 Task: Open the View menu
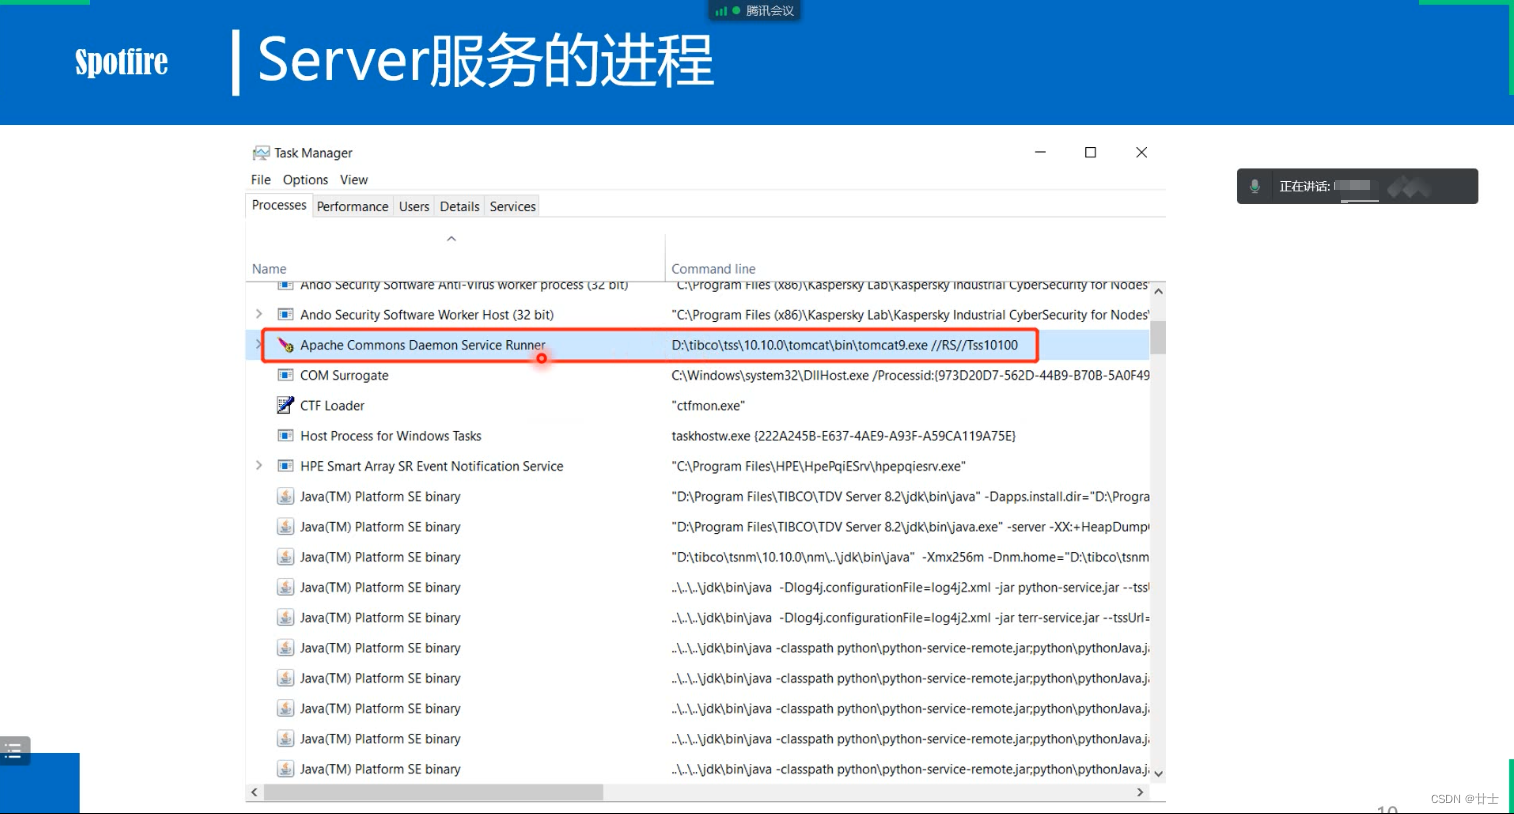tap(354, 180)
